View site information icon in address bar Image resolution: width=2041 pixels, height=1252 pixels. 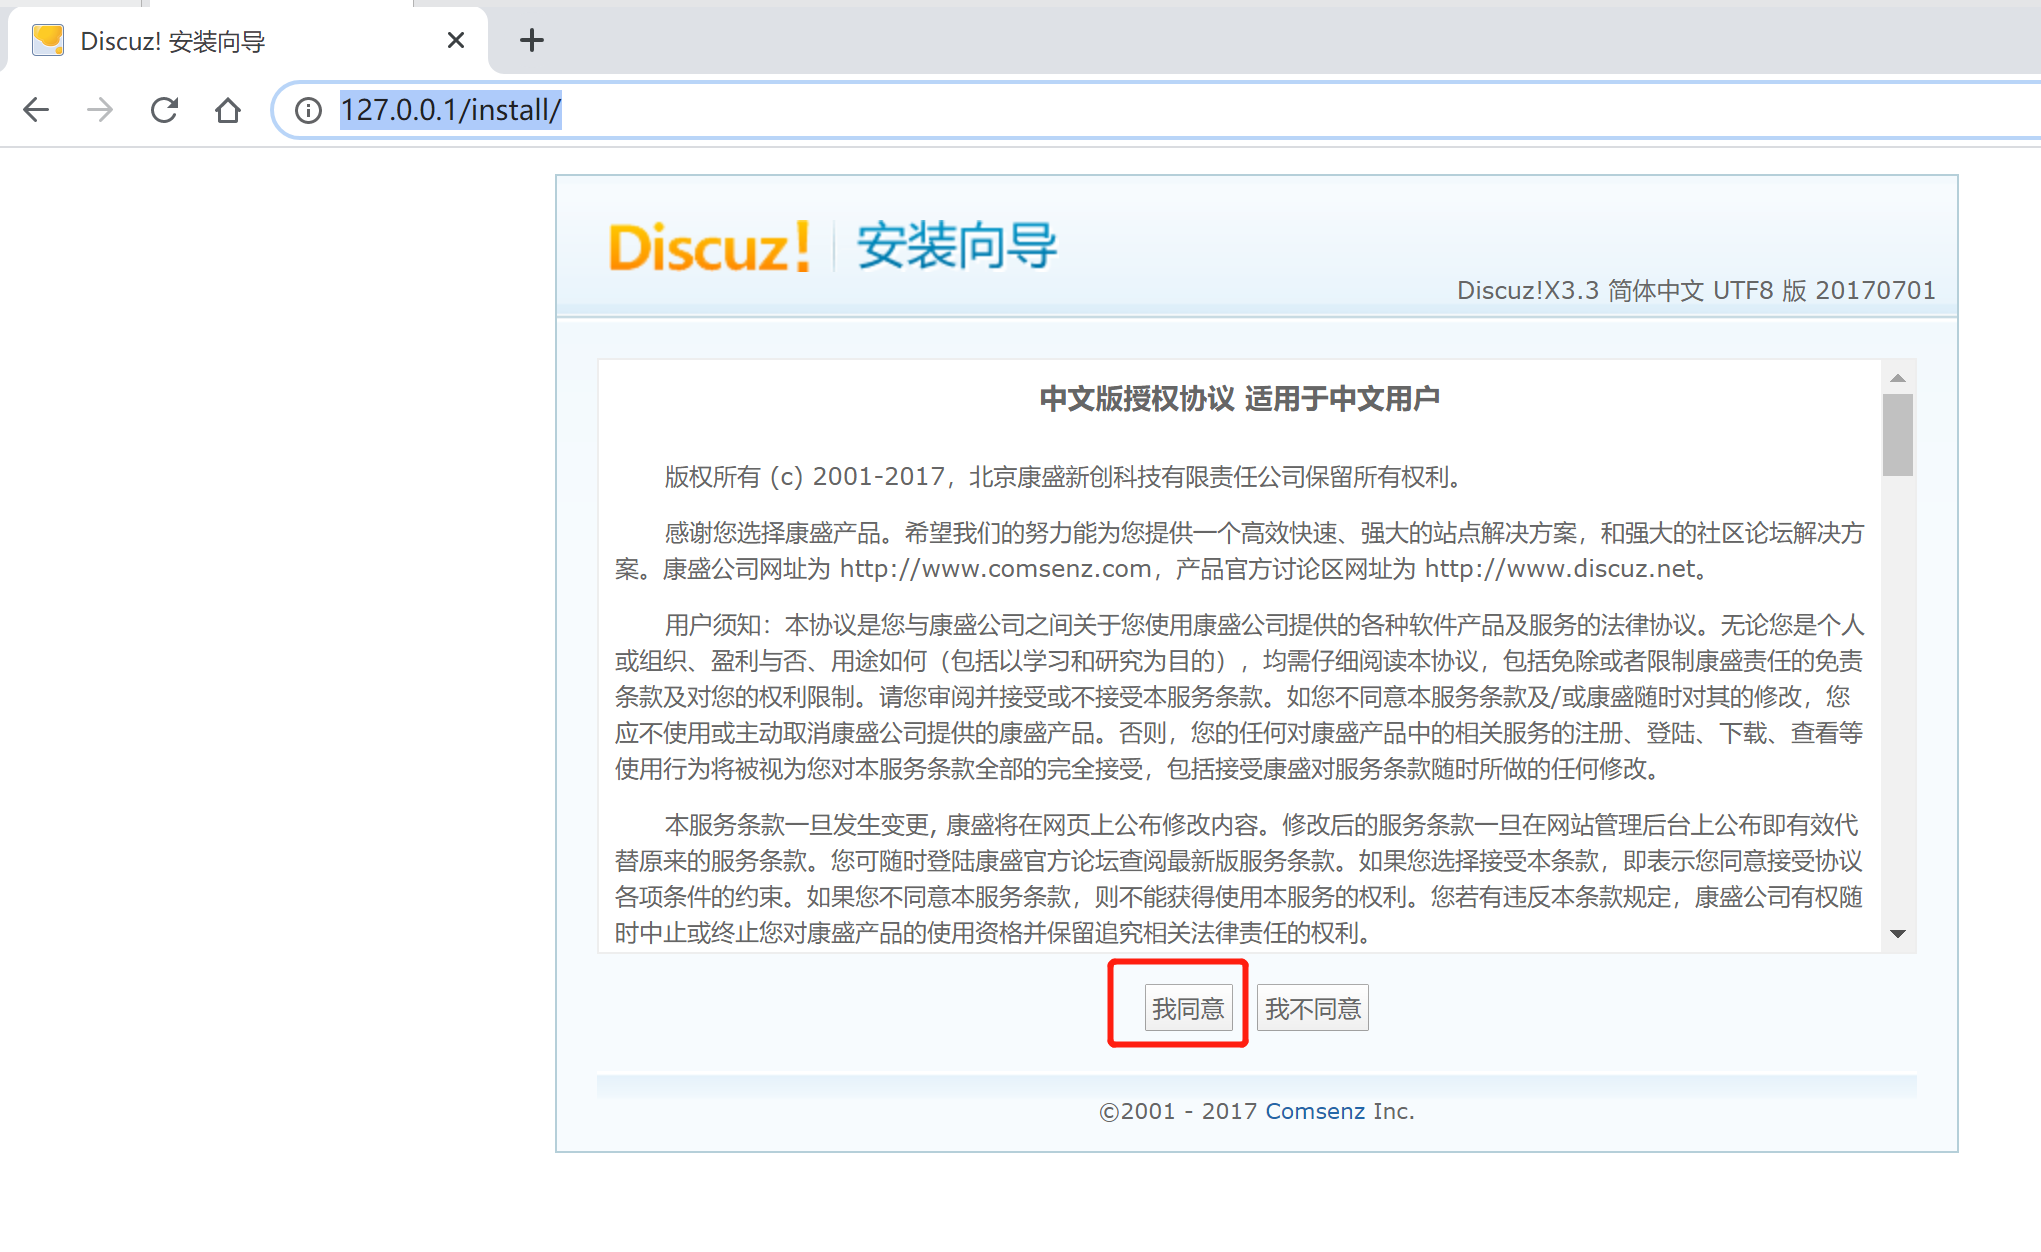tap(308, 110)
